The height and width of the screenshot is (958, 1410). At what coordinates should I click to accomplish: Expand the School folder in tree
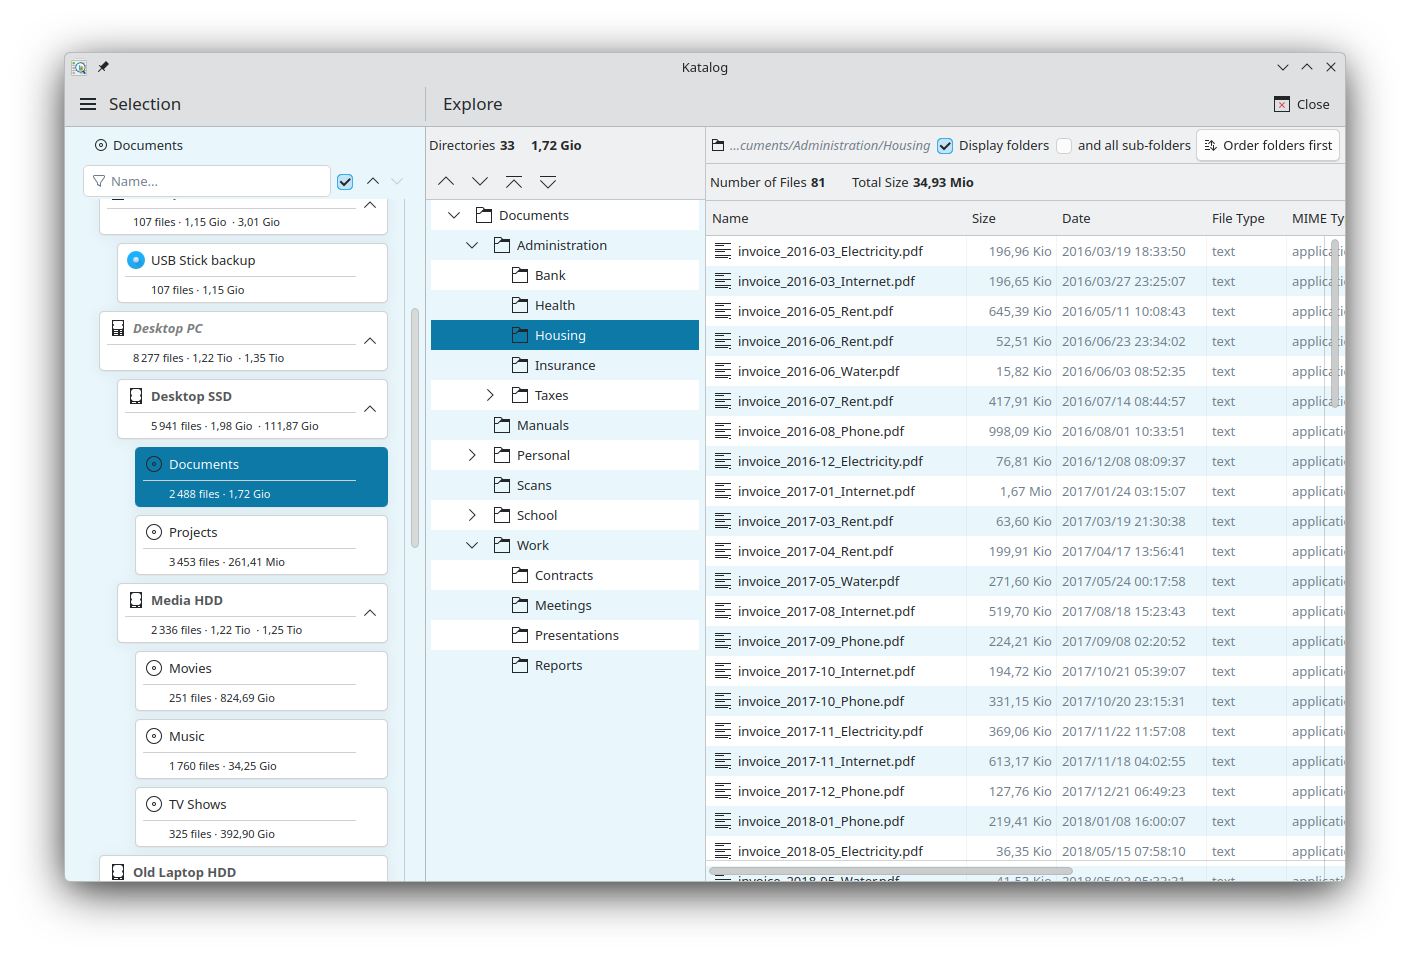pyautogui.click(x=472, y=515)
